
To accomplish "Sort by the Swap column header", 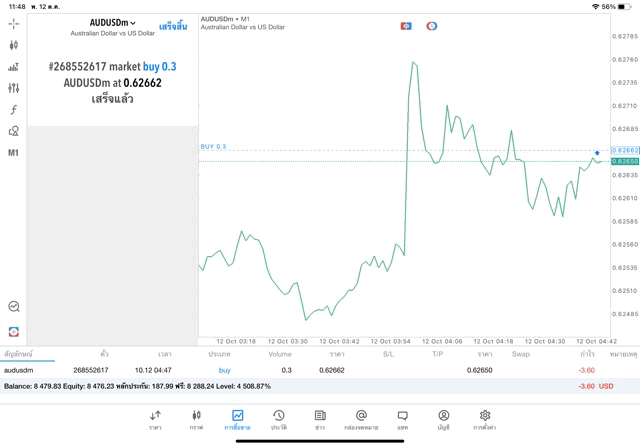I will 521,354.
